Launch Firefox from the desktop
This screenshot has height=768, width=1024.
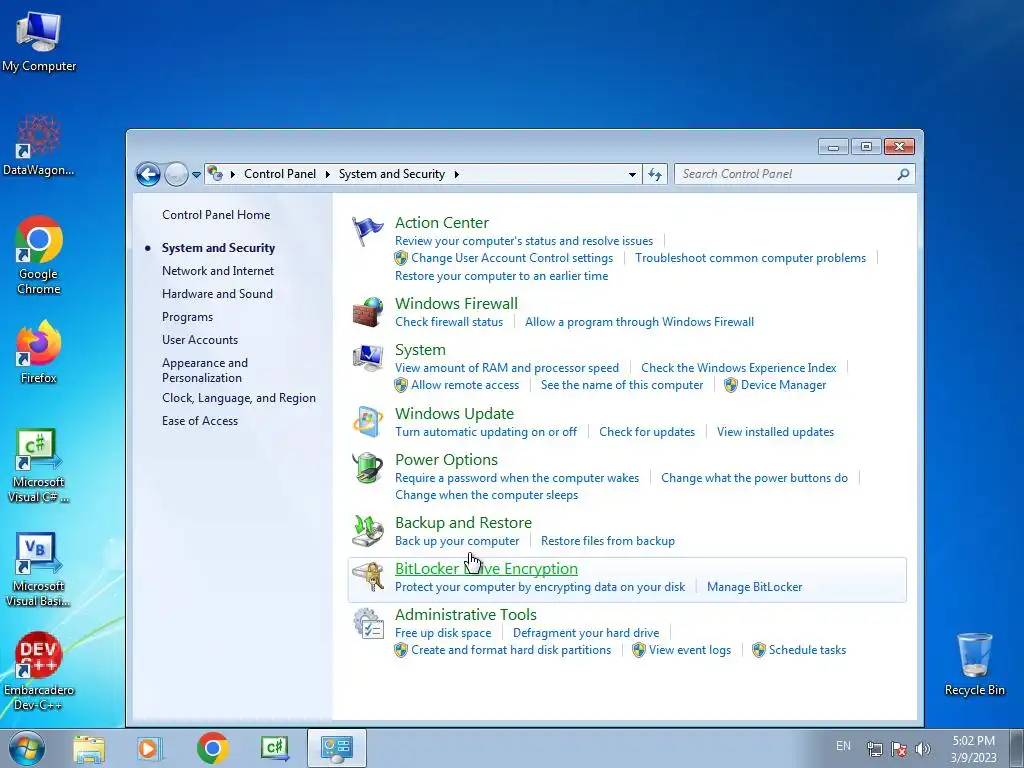click(x=39, y=353)
